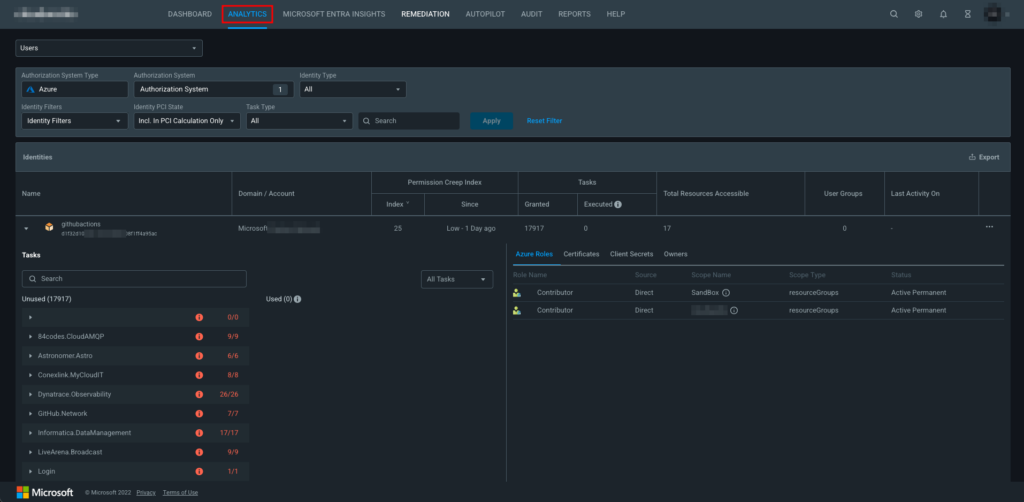The height and width of the screenshot is (502, 1024).
Task: Open the settings gear icon
Action: coord(918,14)
